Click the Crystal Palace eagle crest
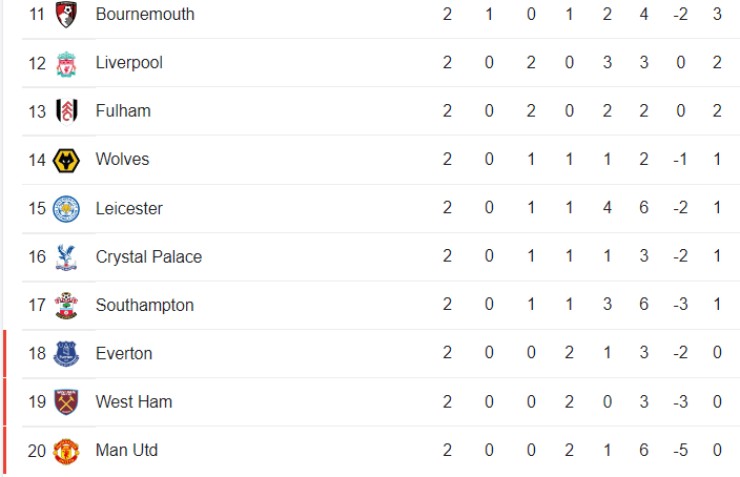740x477 pixels. 66,257
